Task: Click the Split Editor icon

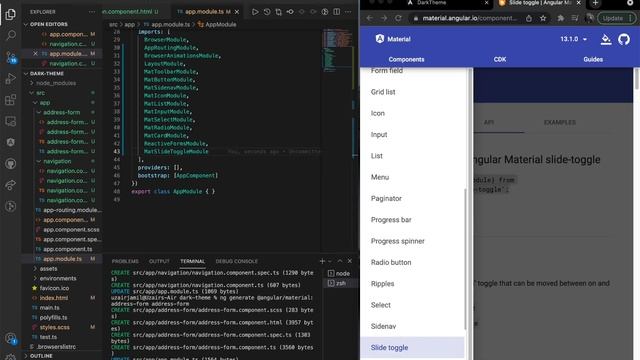Action: tap(336, 12)
